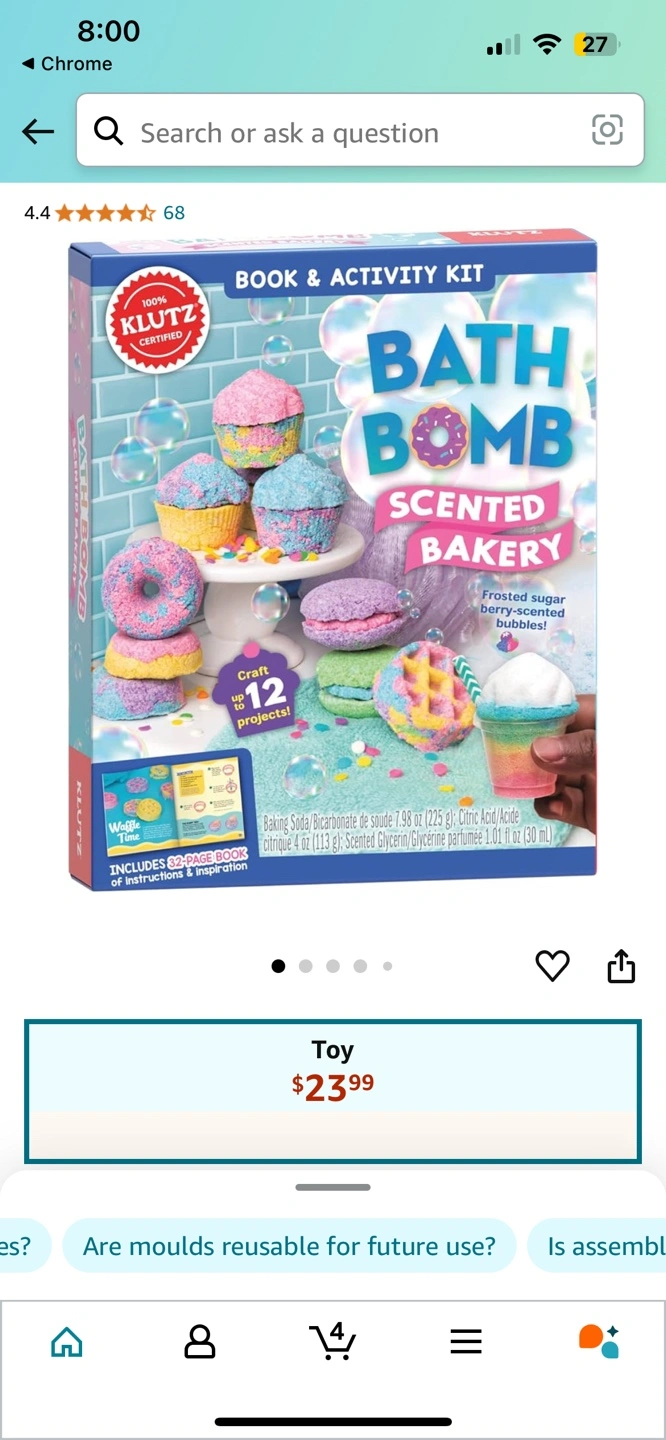Focus the 'Search or ask a question' field
This screenshot has height=1440, width=666.
[x=360, y=130]
